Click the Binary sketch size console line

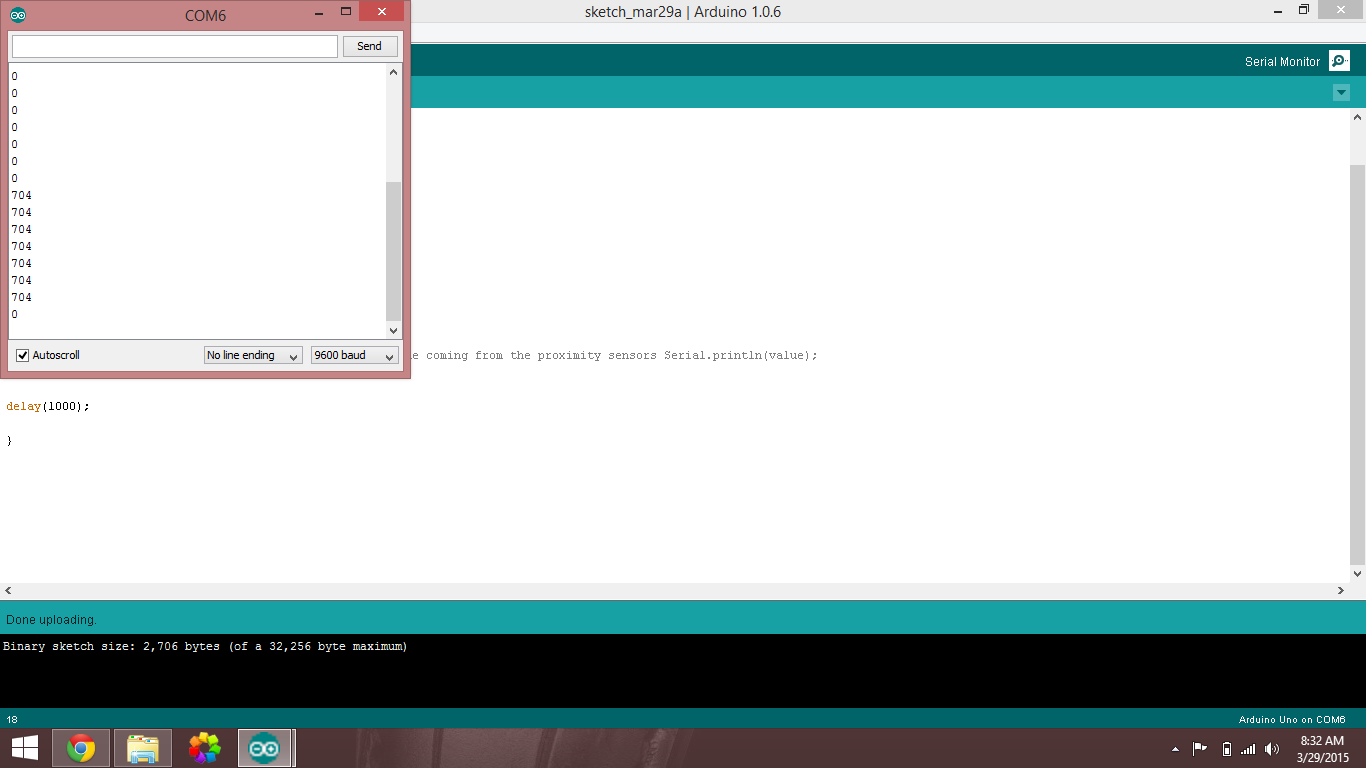click(205, 647)
